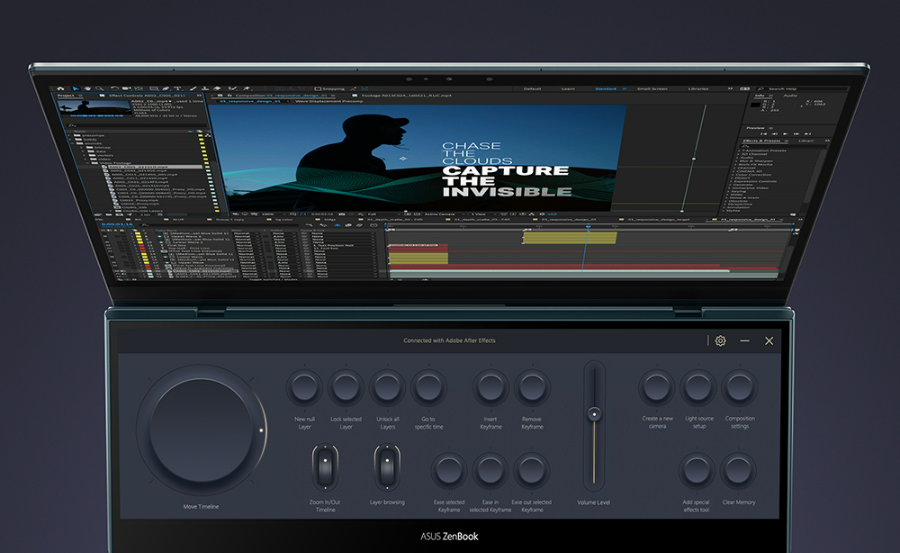Viewport: 900px width, 553px height.
Task: Open ScreenPad settings gear
Action: coord(720,341)
